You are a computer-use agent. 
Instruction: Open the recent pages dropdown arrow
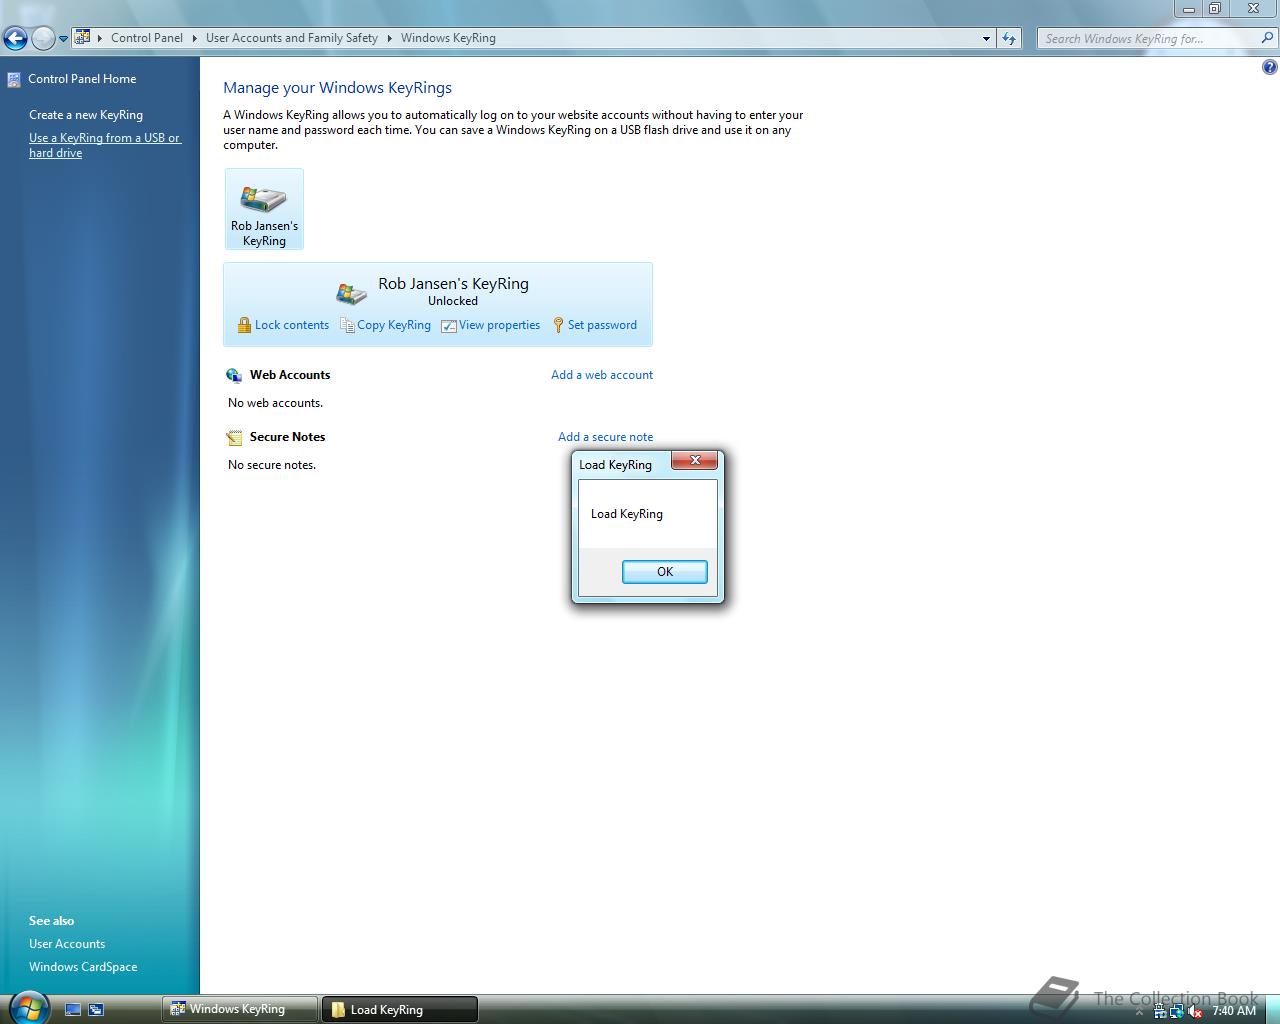point(63,39)
